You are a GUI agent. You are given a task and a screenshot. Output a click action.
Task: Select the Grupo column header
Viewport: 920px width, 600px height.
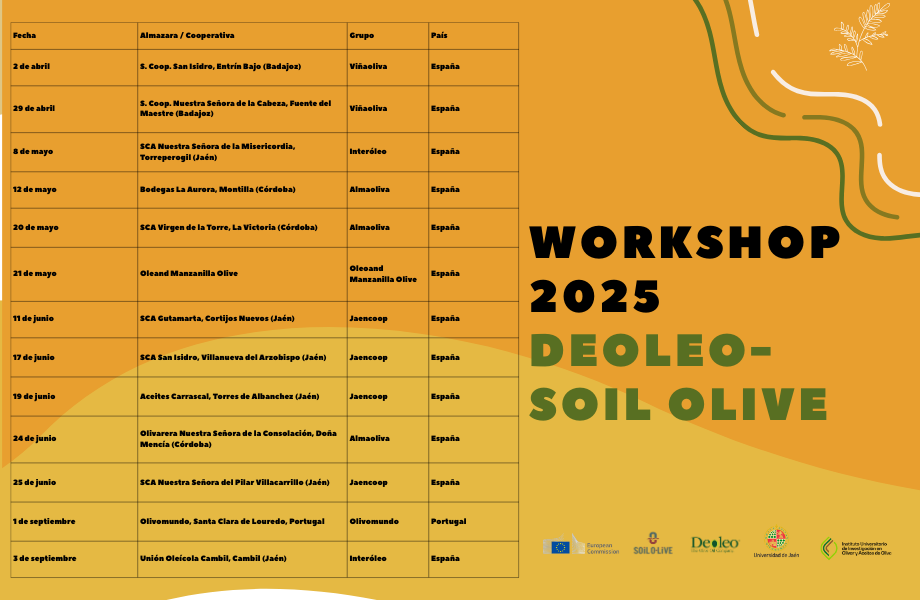point(361,35)
